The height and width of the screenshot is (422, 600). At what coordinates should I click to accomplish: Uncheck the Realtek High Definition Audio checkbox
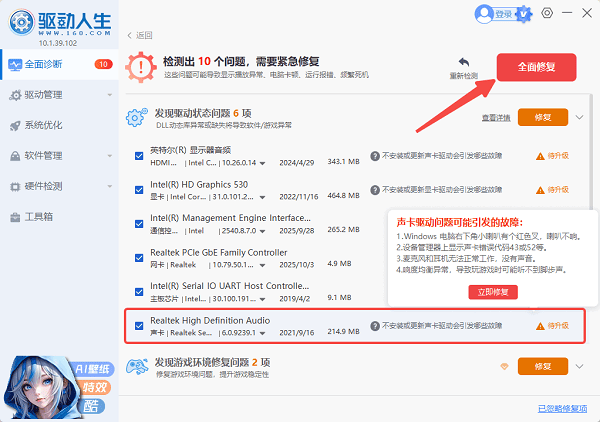click(x=139, y=325)
